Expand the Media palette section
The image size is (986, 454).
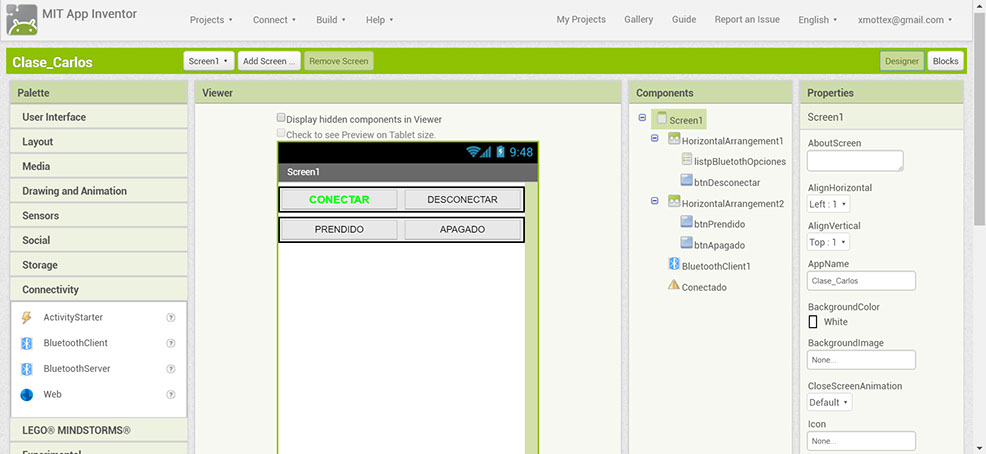pyautogui.click(x=99, y=166)
